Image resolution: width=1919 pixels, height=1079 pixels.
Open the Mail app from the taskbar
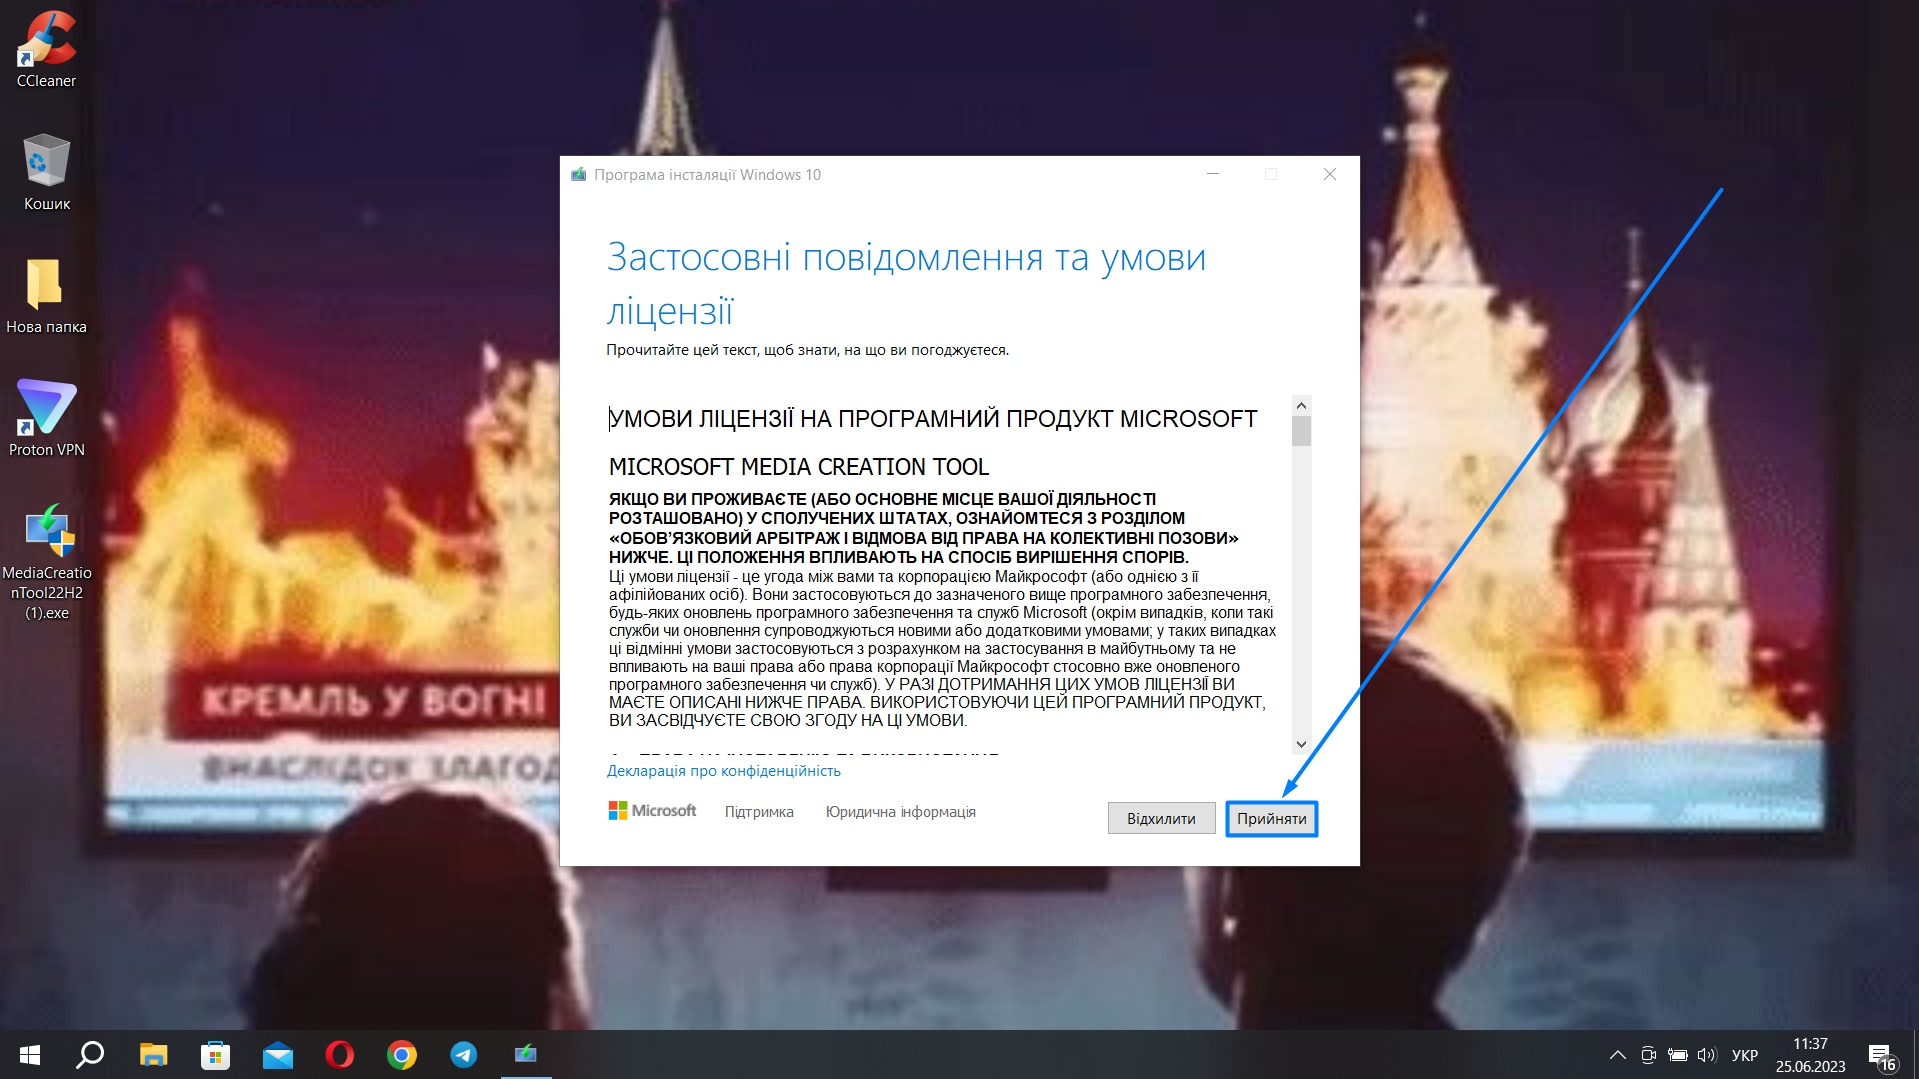pyautogui.click(x=277, y=1055)
